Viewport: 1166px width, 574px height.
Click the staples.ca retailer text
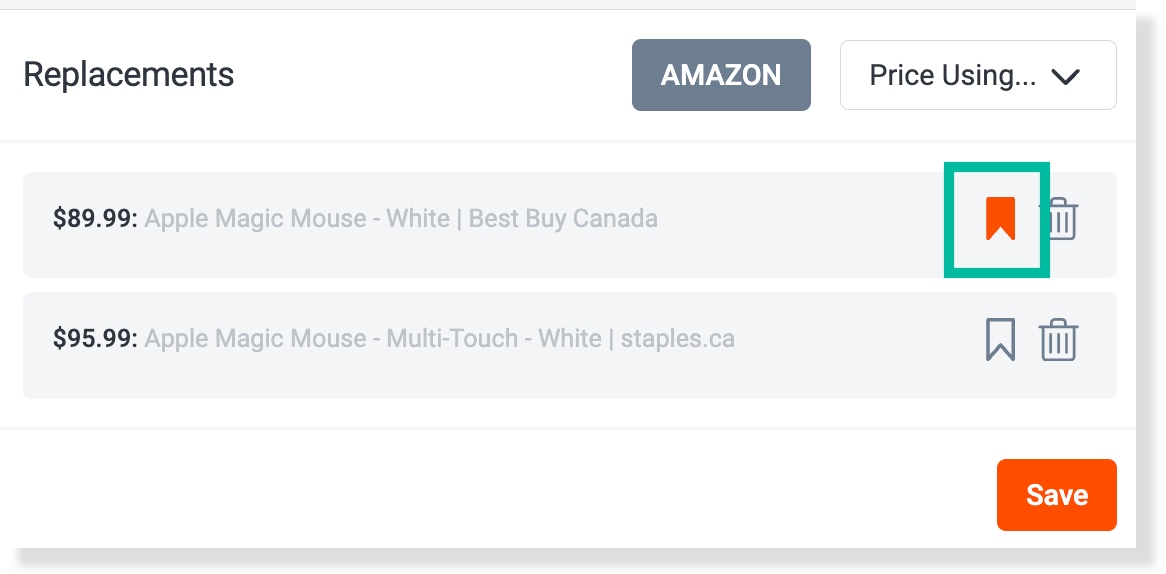point(677,339)
